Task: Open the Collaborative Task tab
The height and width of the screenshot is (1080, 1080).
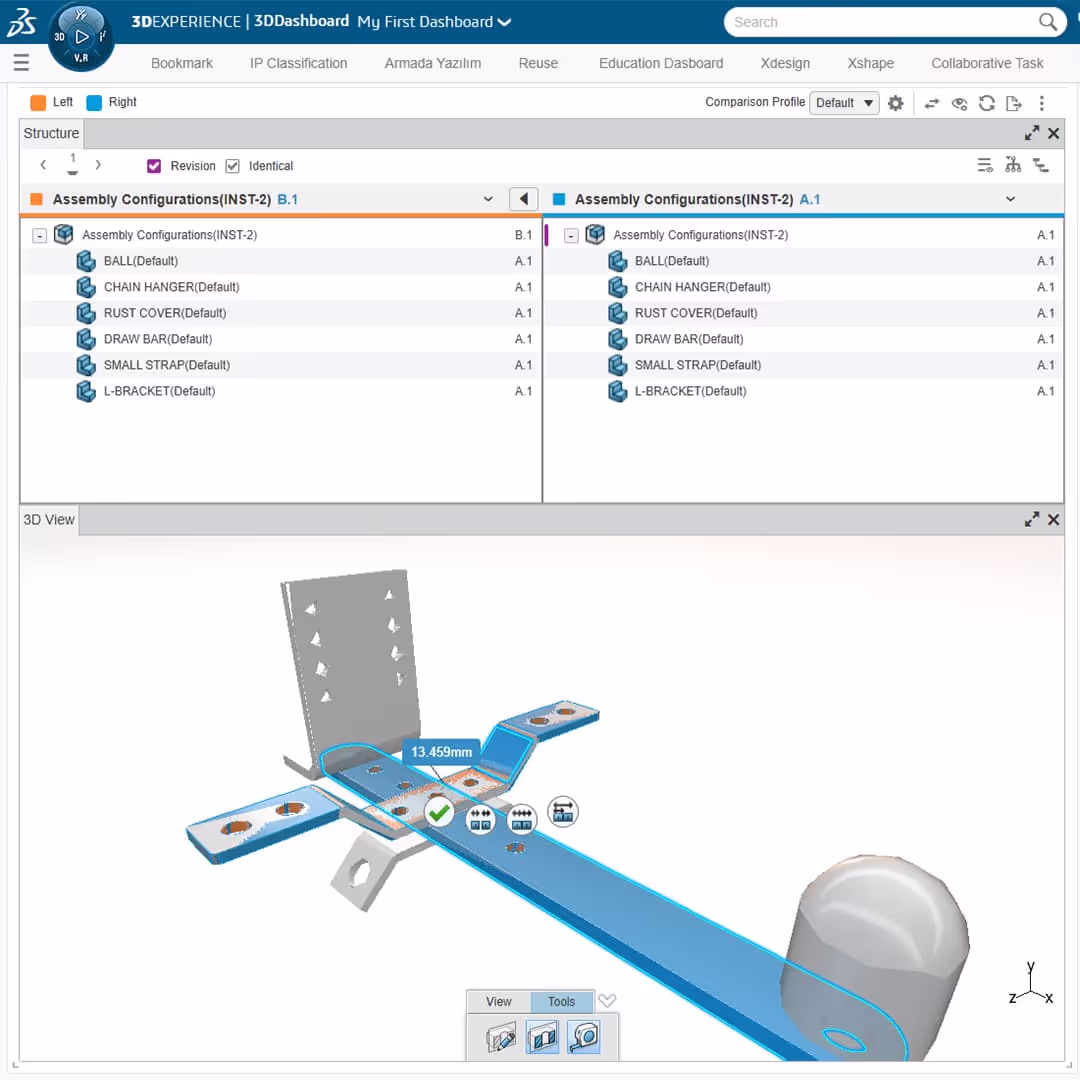Action: click(986, 63)
